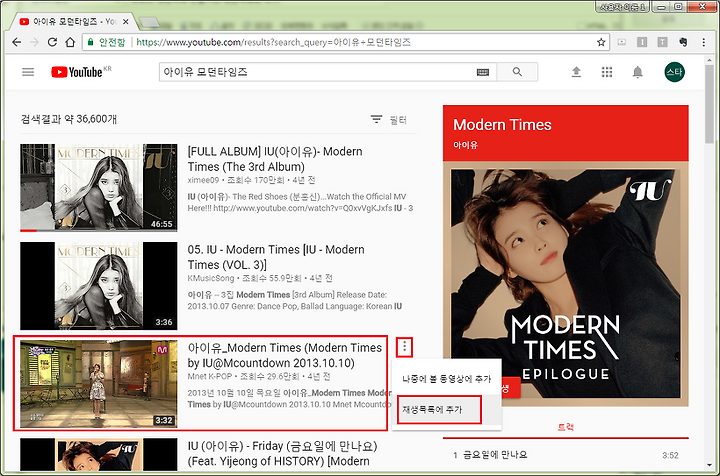Open IU Friday (금요일에 만나요) title link

282,454
